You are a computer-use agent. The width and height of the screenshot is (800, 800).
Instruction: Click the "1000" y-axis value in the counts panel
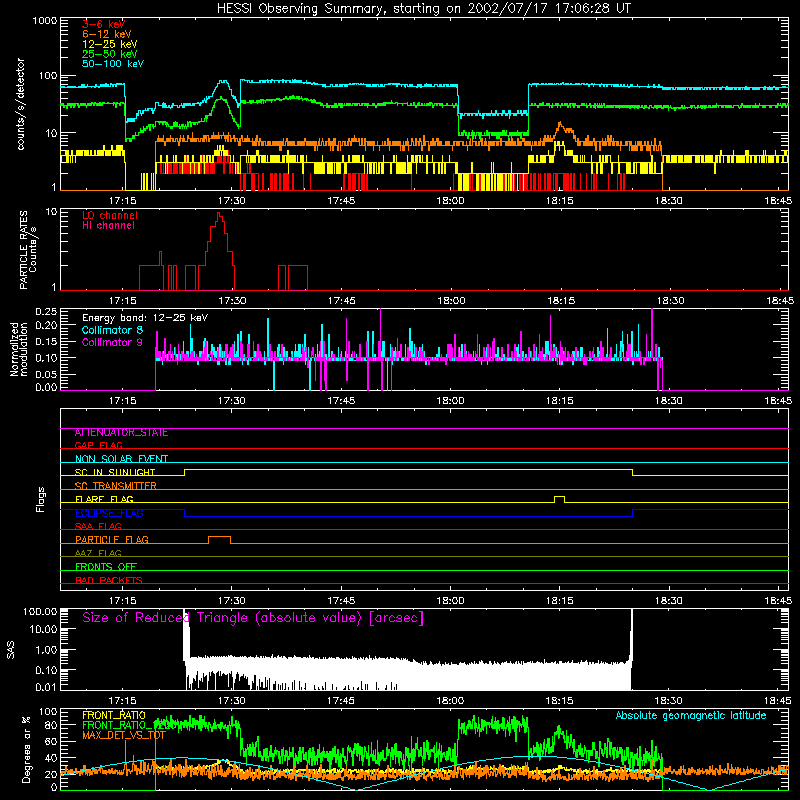(x=44, y=21)
